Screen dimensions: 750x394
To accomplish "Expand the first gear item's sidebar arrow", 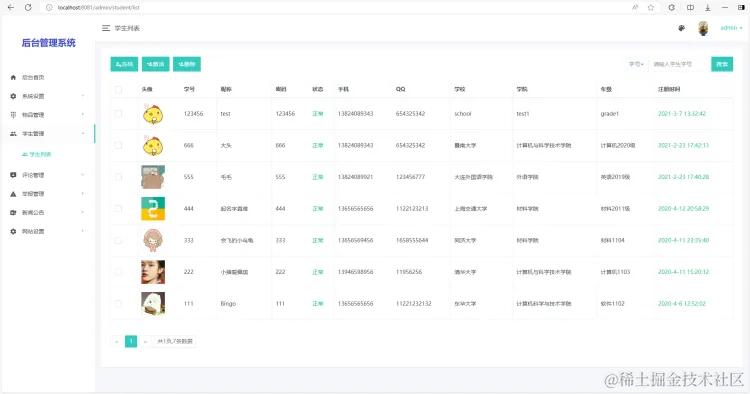I will (83, 96).
